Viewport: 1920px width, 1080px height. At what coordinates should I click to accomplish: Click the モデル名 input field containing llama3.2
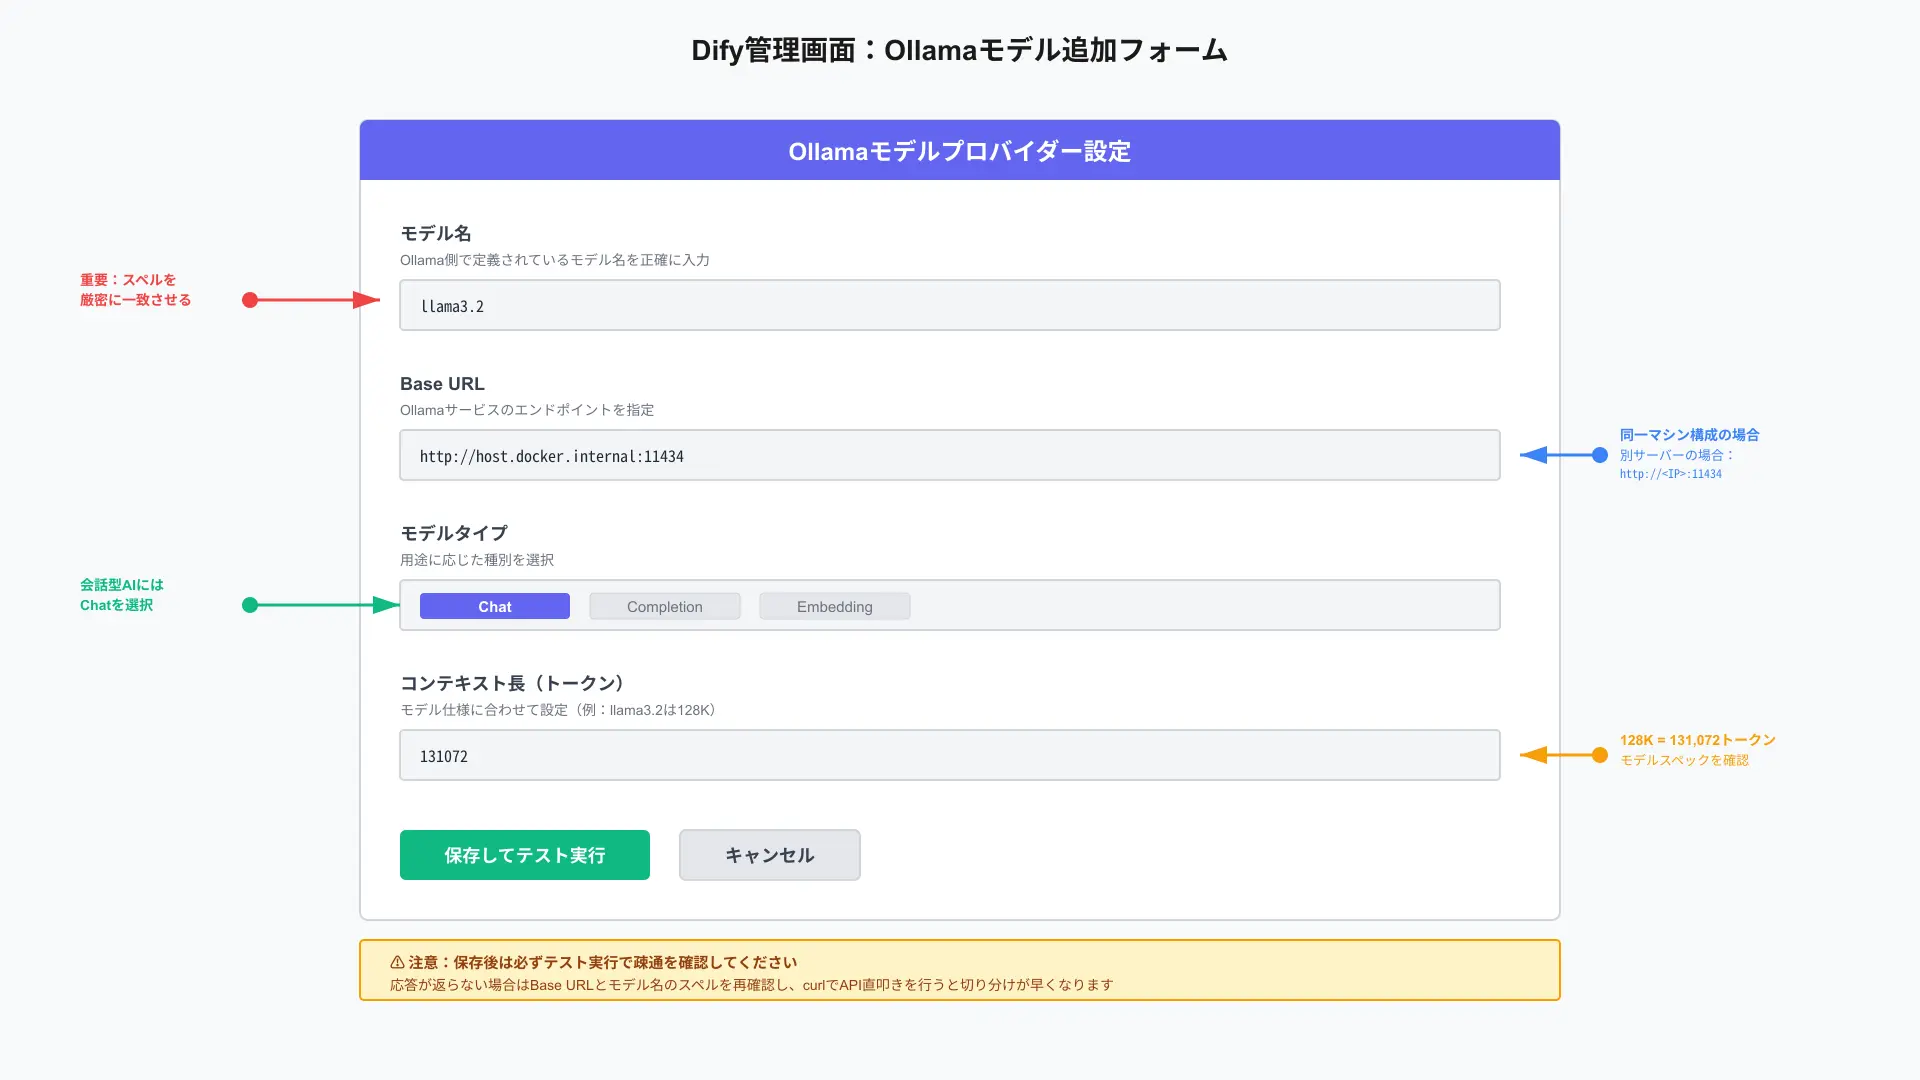coord(949,305)
